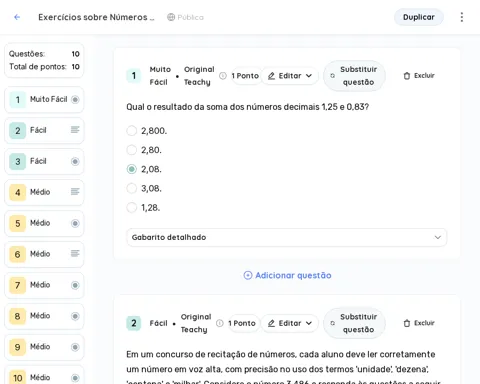This screenshot has height=384, width=480.
Task: Click the pencil icon in question 2 Editar
Action: 272,323
